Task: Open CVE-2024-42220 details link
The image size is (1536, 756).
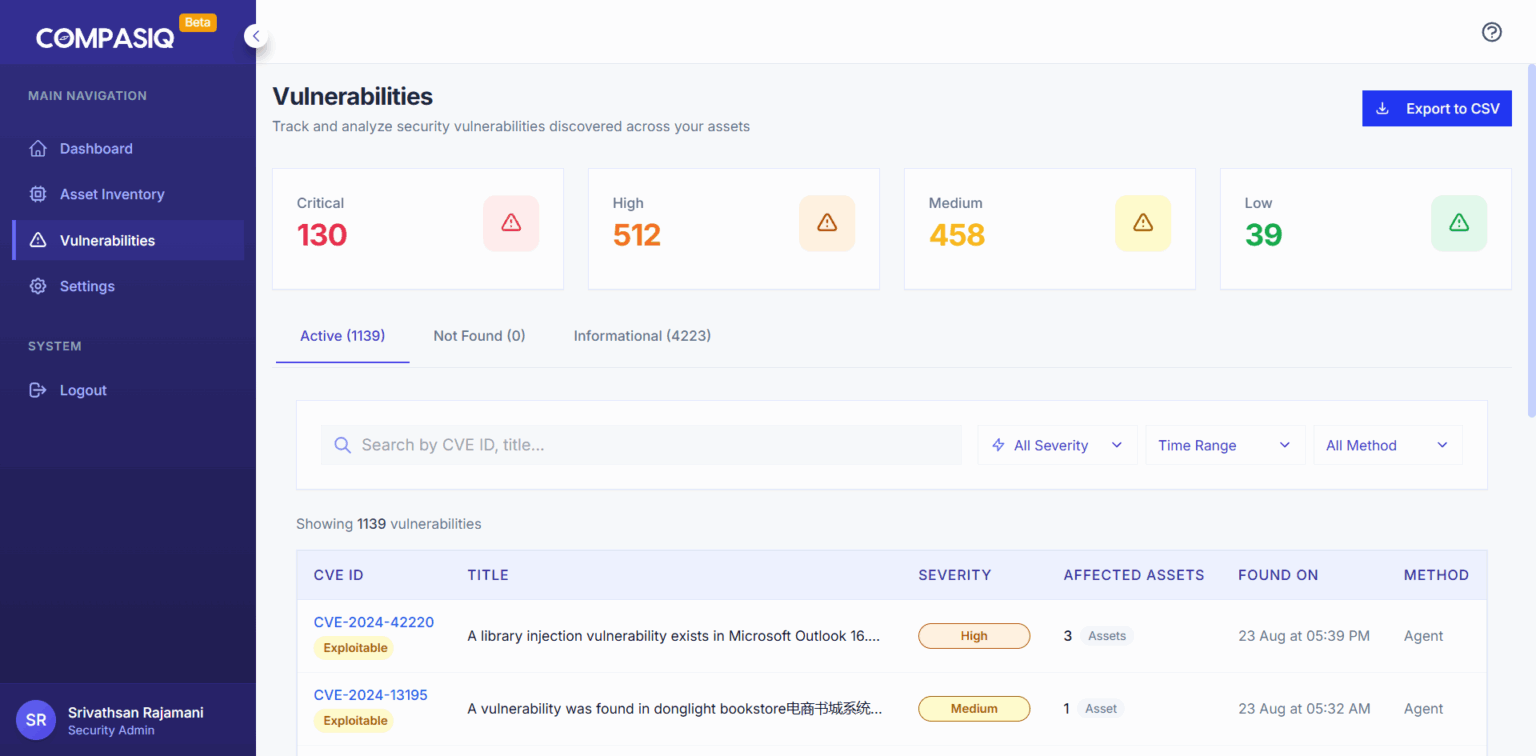Action: 374,621
